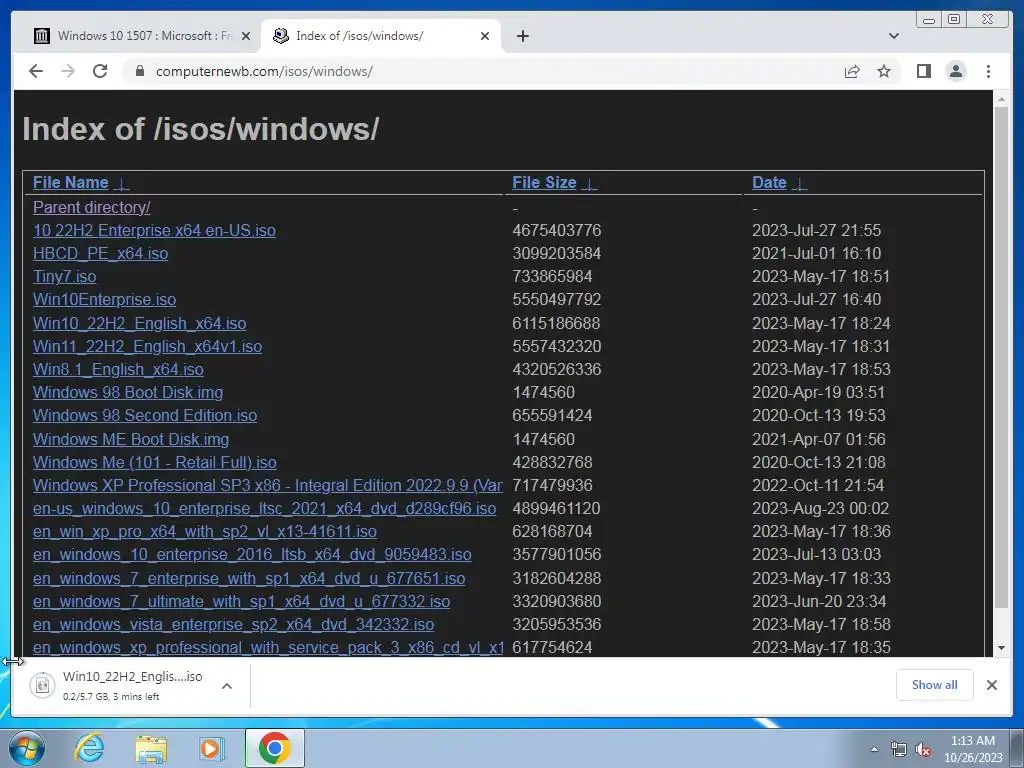Show all downloads
The width and height of the screenshot is (1024, 768).
(x=935, y=684)
